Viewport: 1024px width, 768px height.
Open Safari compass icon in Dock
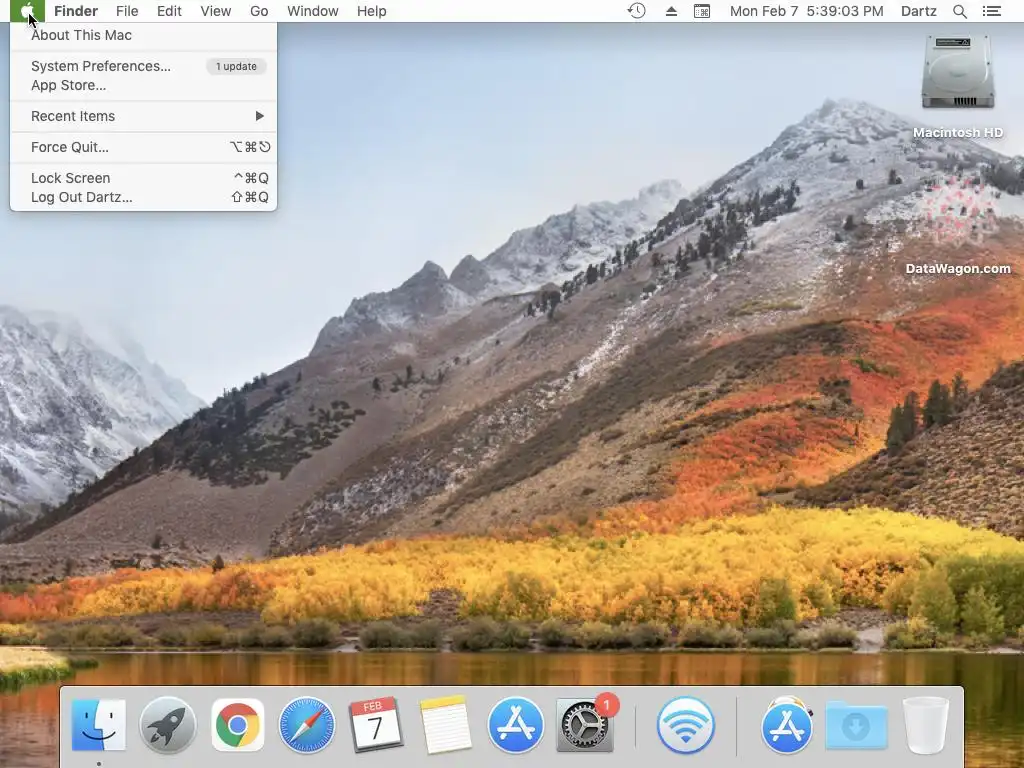307,725
